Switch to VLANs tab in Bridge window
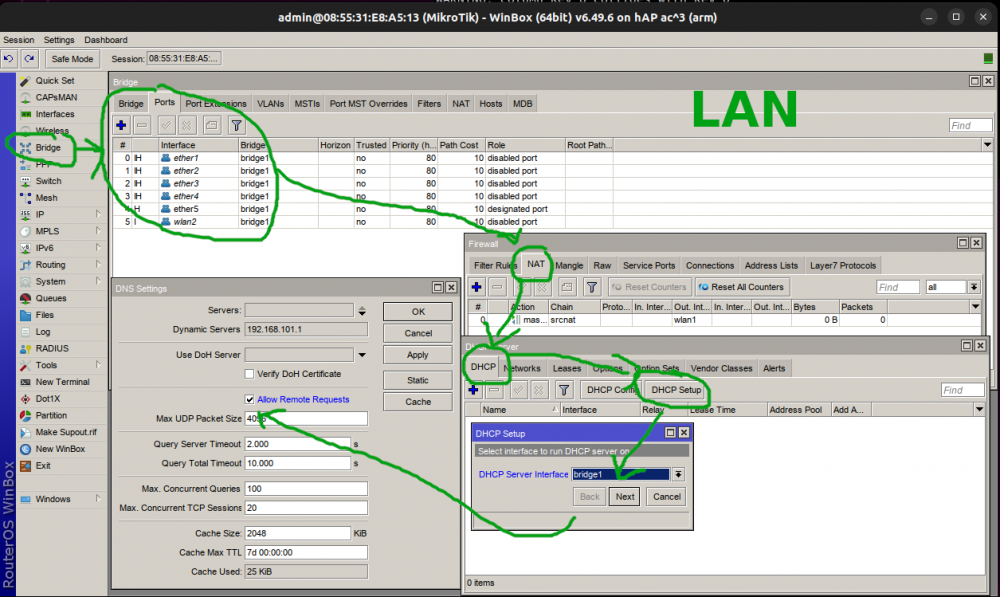This screenshot has width=1000, height=597. [270, 103]
